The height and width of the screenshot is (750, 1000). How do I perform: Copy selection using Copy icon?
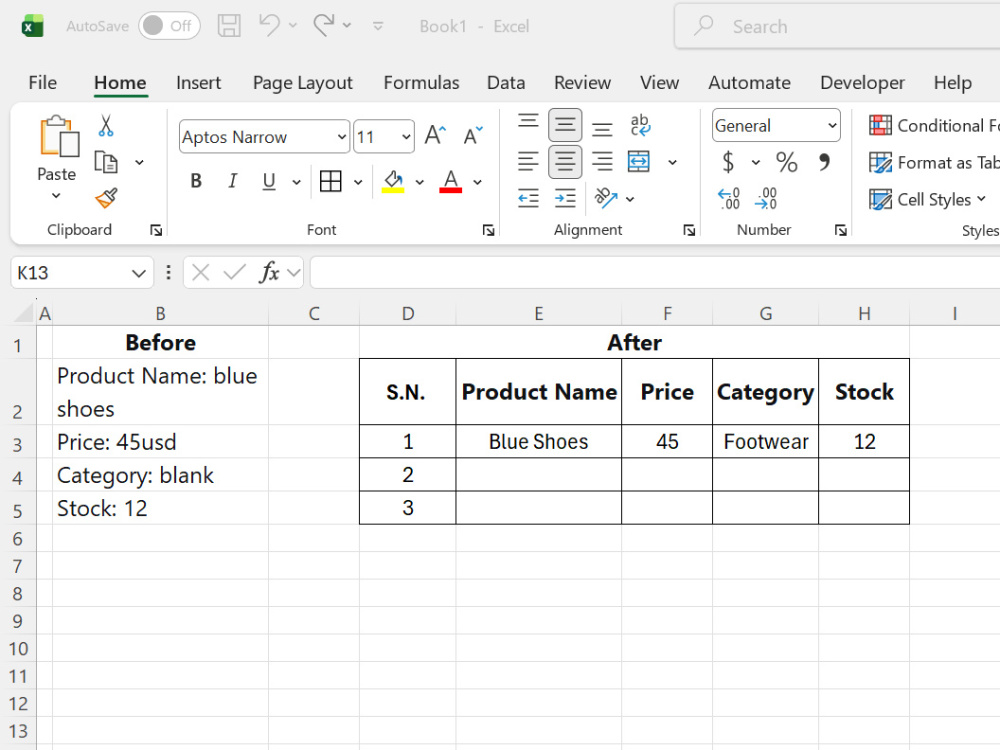tap(106, 163)
